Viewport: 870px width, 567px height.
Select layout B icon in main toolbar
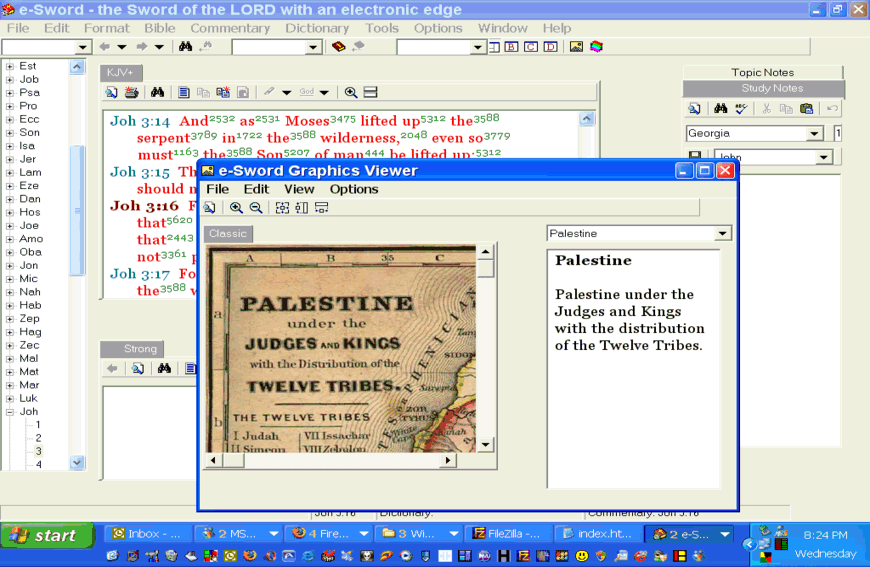tap(512, 47)
